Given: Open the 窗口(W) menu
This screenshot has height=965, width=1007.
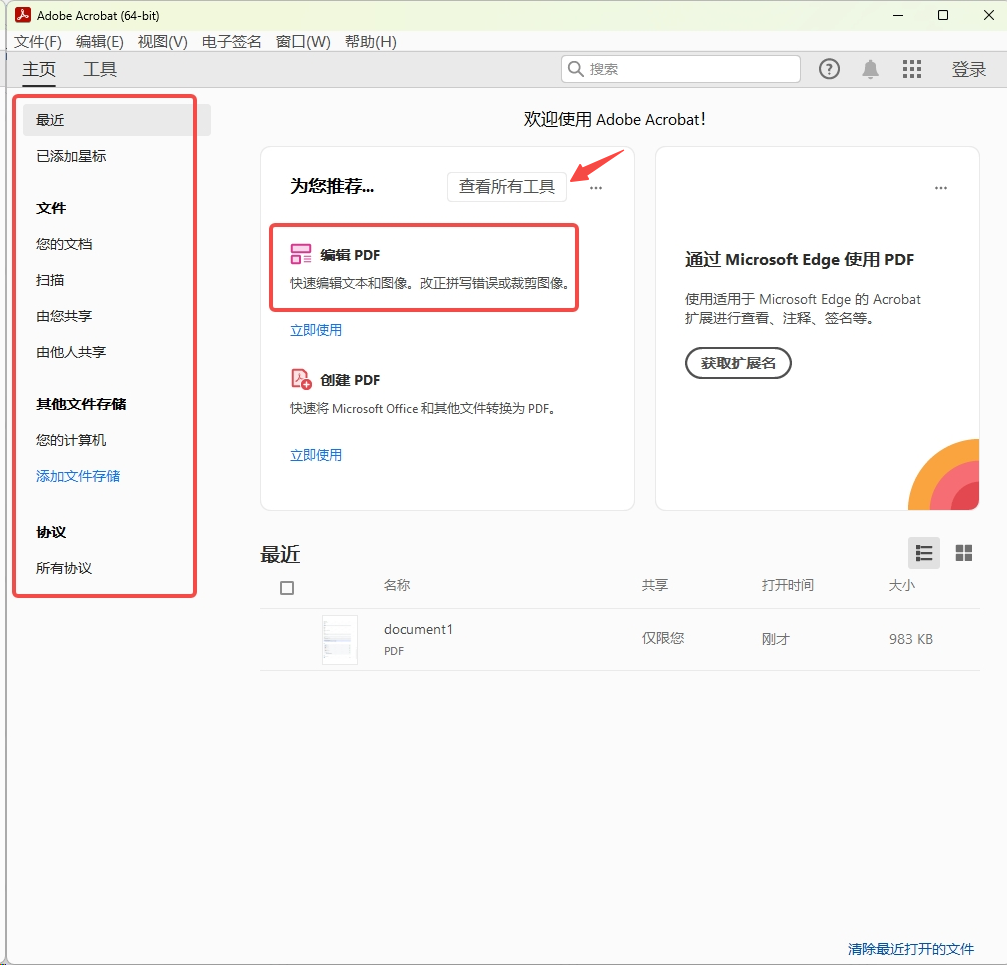Looking at the screenshot, I should click(303, 42).
